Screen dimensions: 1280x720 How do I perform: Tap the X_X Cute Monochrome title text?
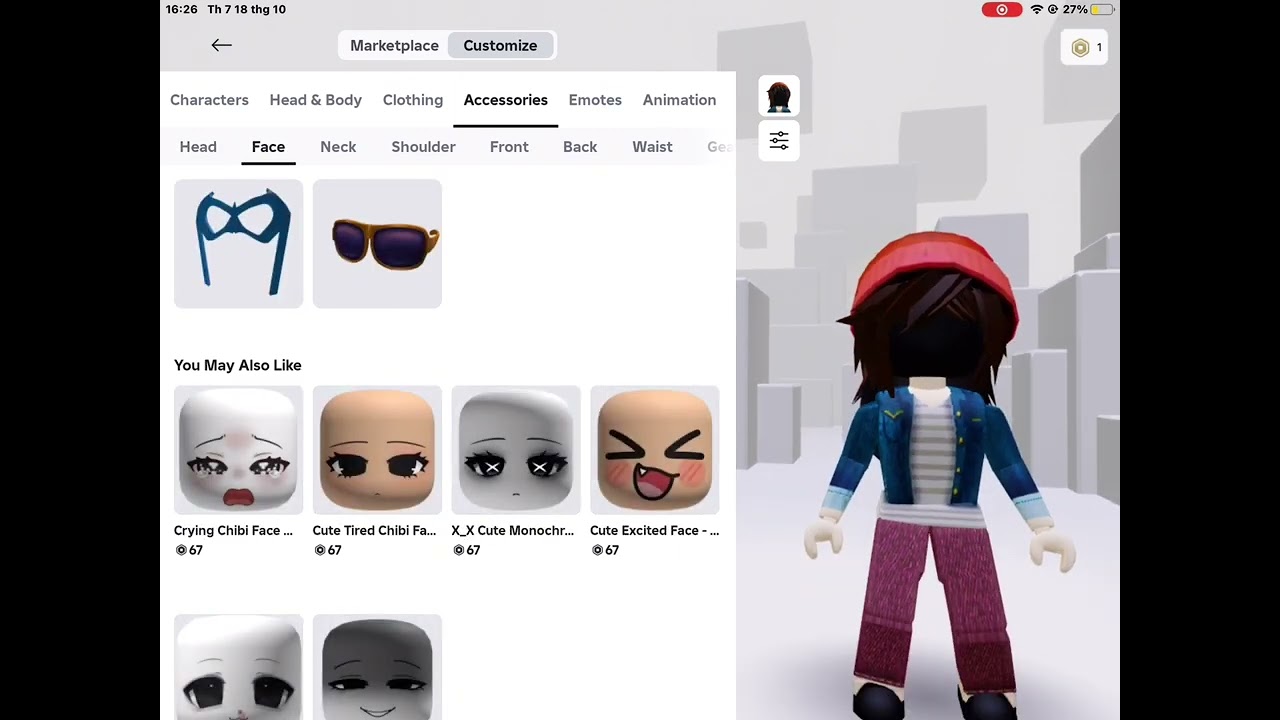coord(513,531)
